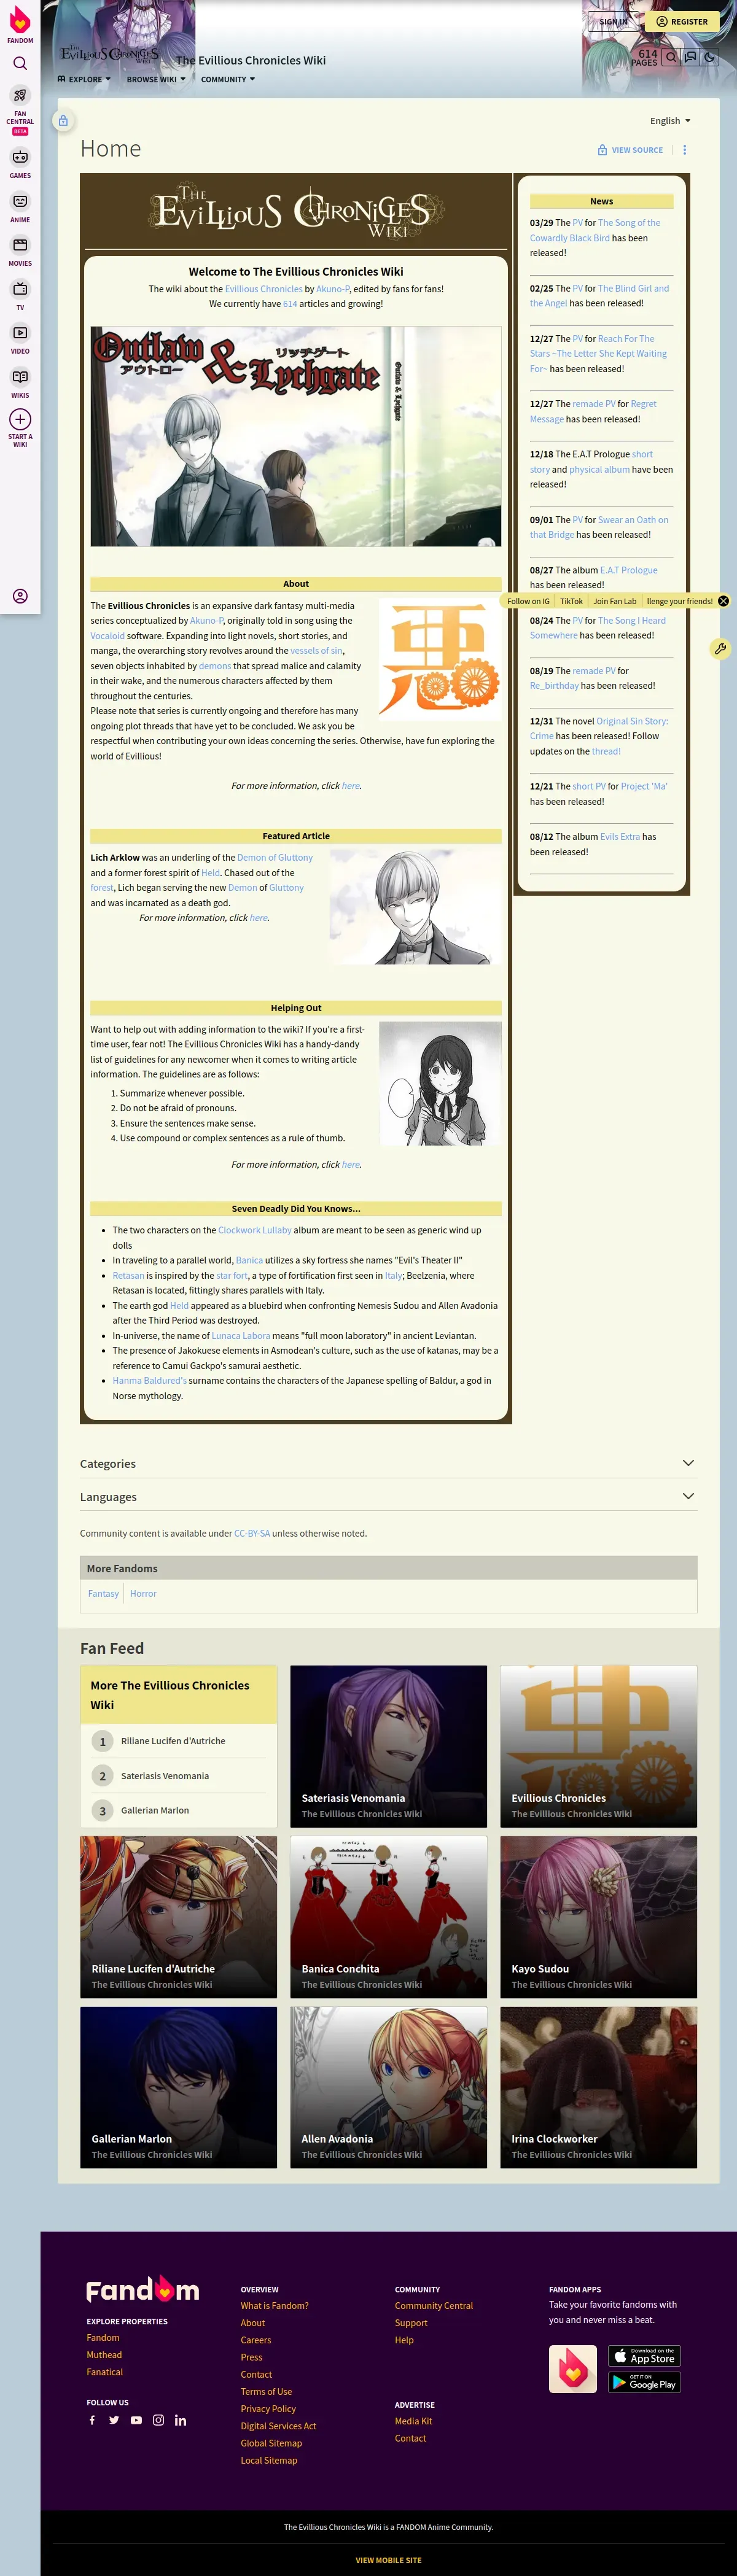
Task: Open the English language dropdown
Action: point(670,121)
